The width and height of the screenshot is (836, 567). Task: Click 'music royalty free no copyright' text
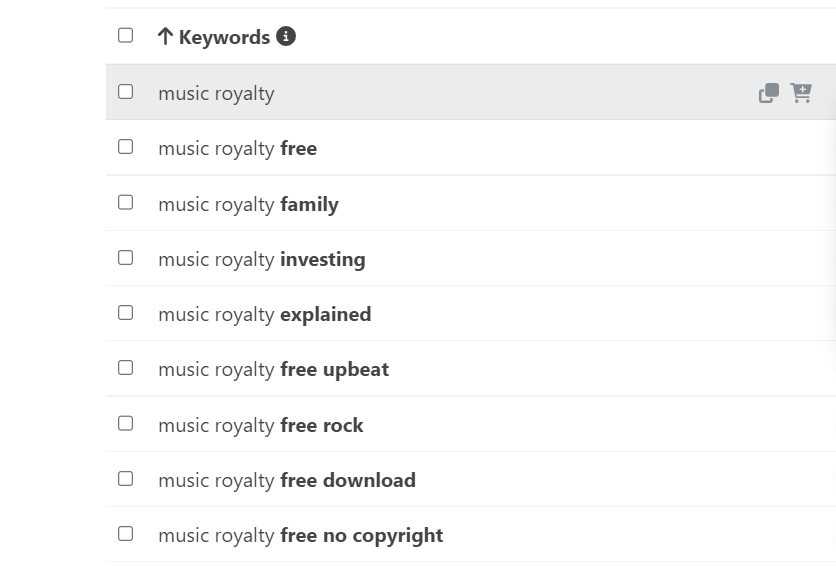coord(300,535)
